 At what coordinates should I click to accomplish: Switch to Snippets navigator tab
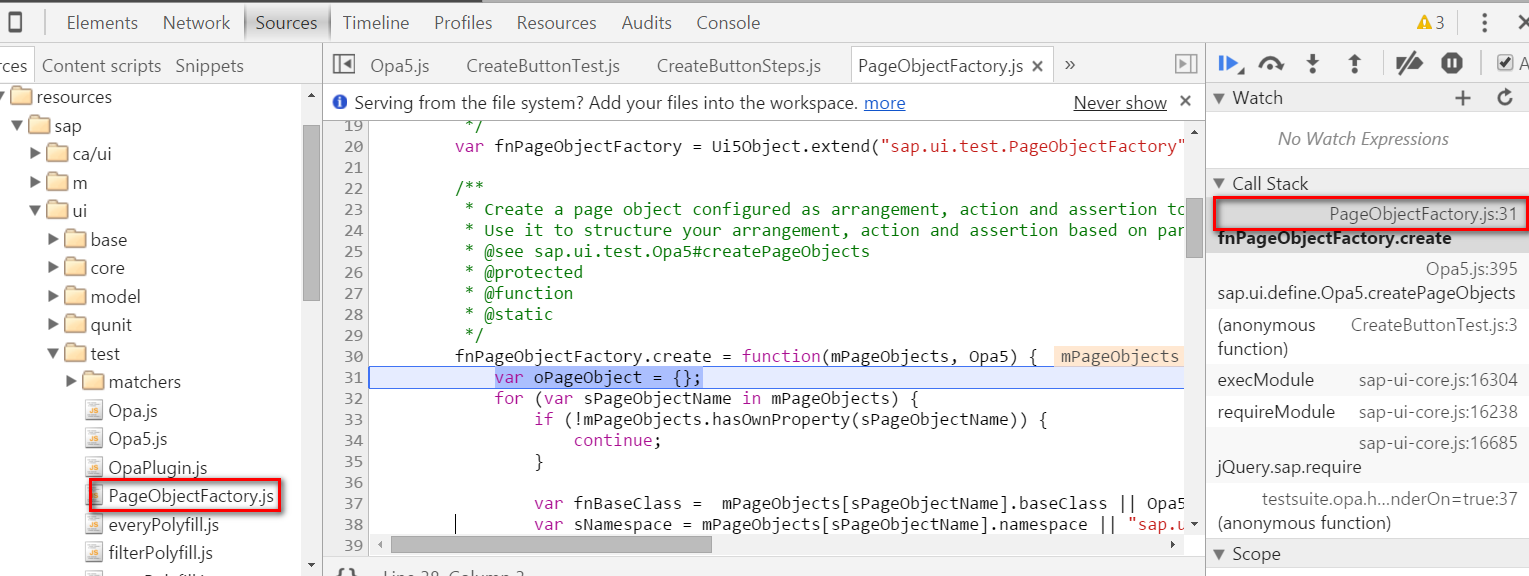209,66
